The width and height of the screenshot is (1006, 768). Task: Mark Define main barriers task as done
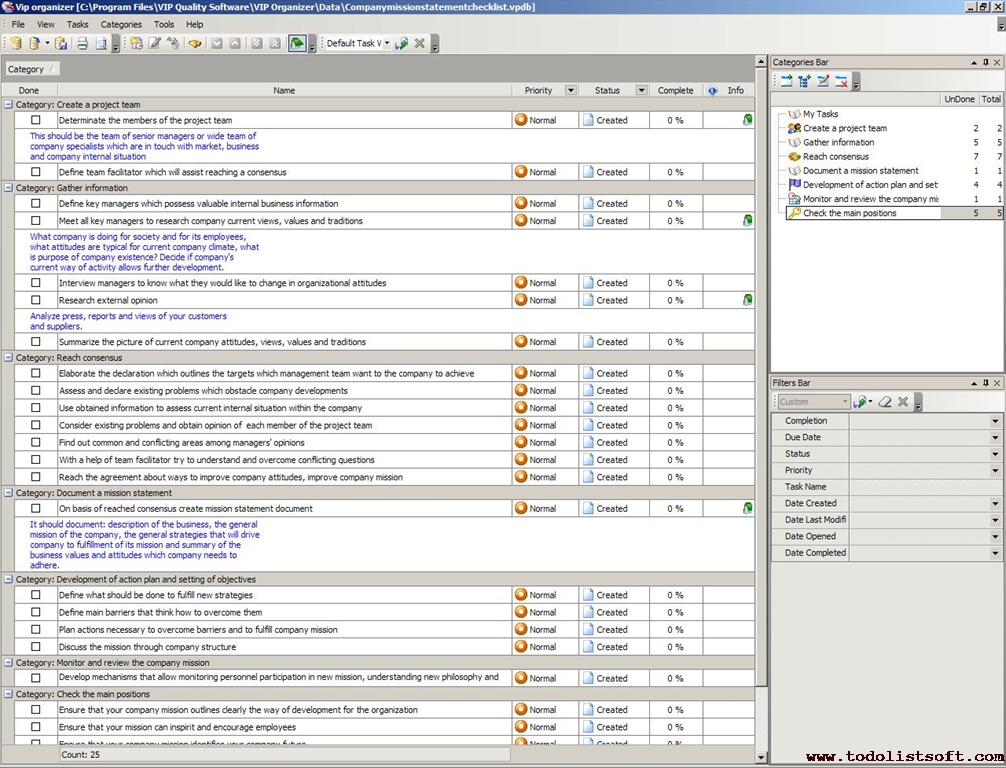36,612
